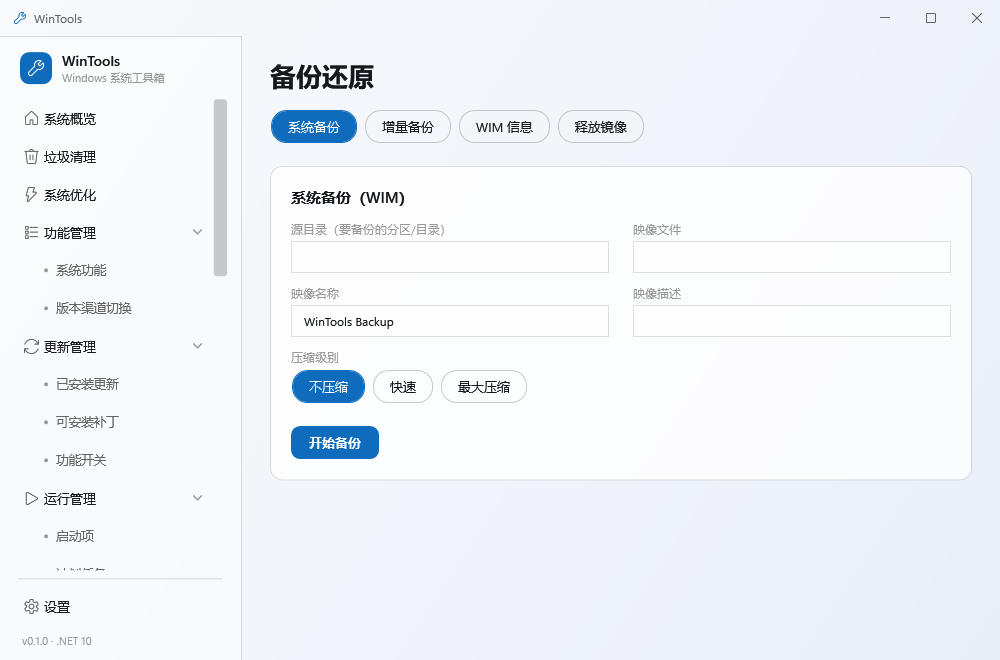Collapse the 运行管理 section chevron
The image size is (1000, 660).
click(x=198, y=498)
